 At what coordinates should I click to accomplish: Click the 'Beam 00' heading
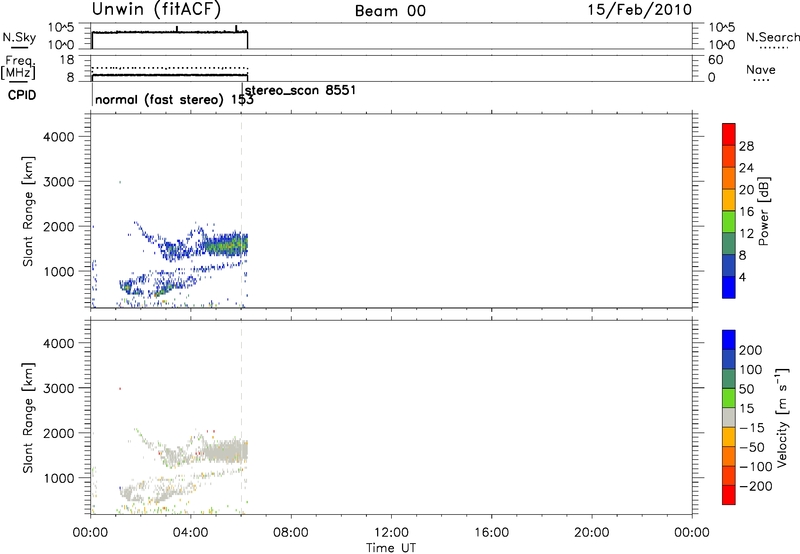(x=390, y=11)
